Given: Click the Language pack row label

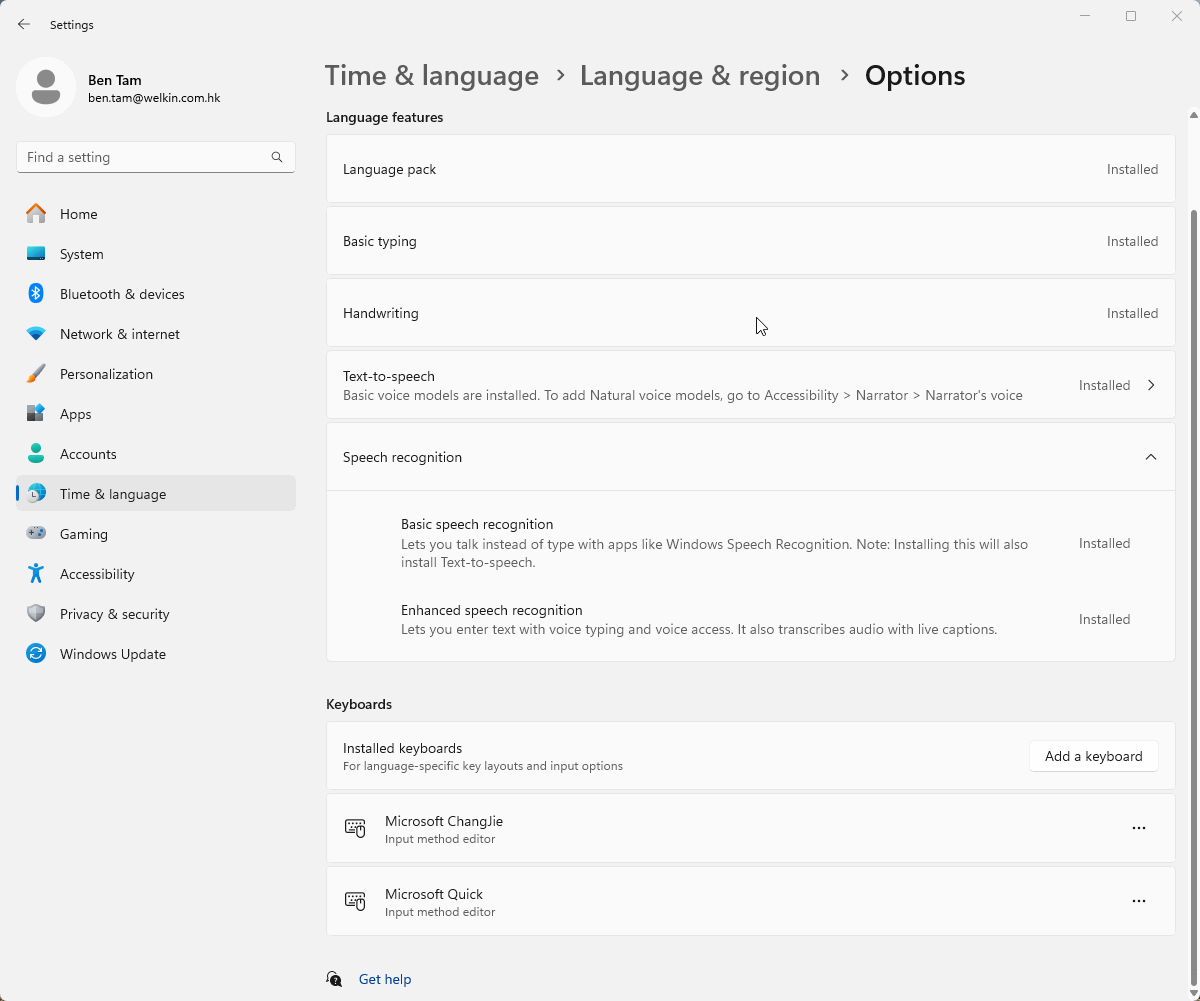Looking at the screenshot, I should pos(389,169).
